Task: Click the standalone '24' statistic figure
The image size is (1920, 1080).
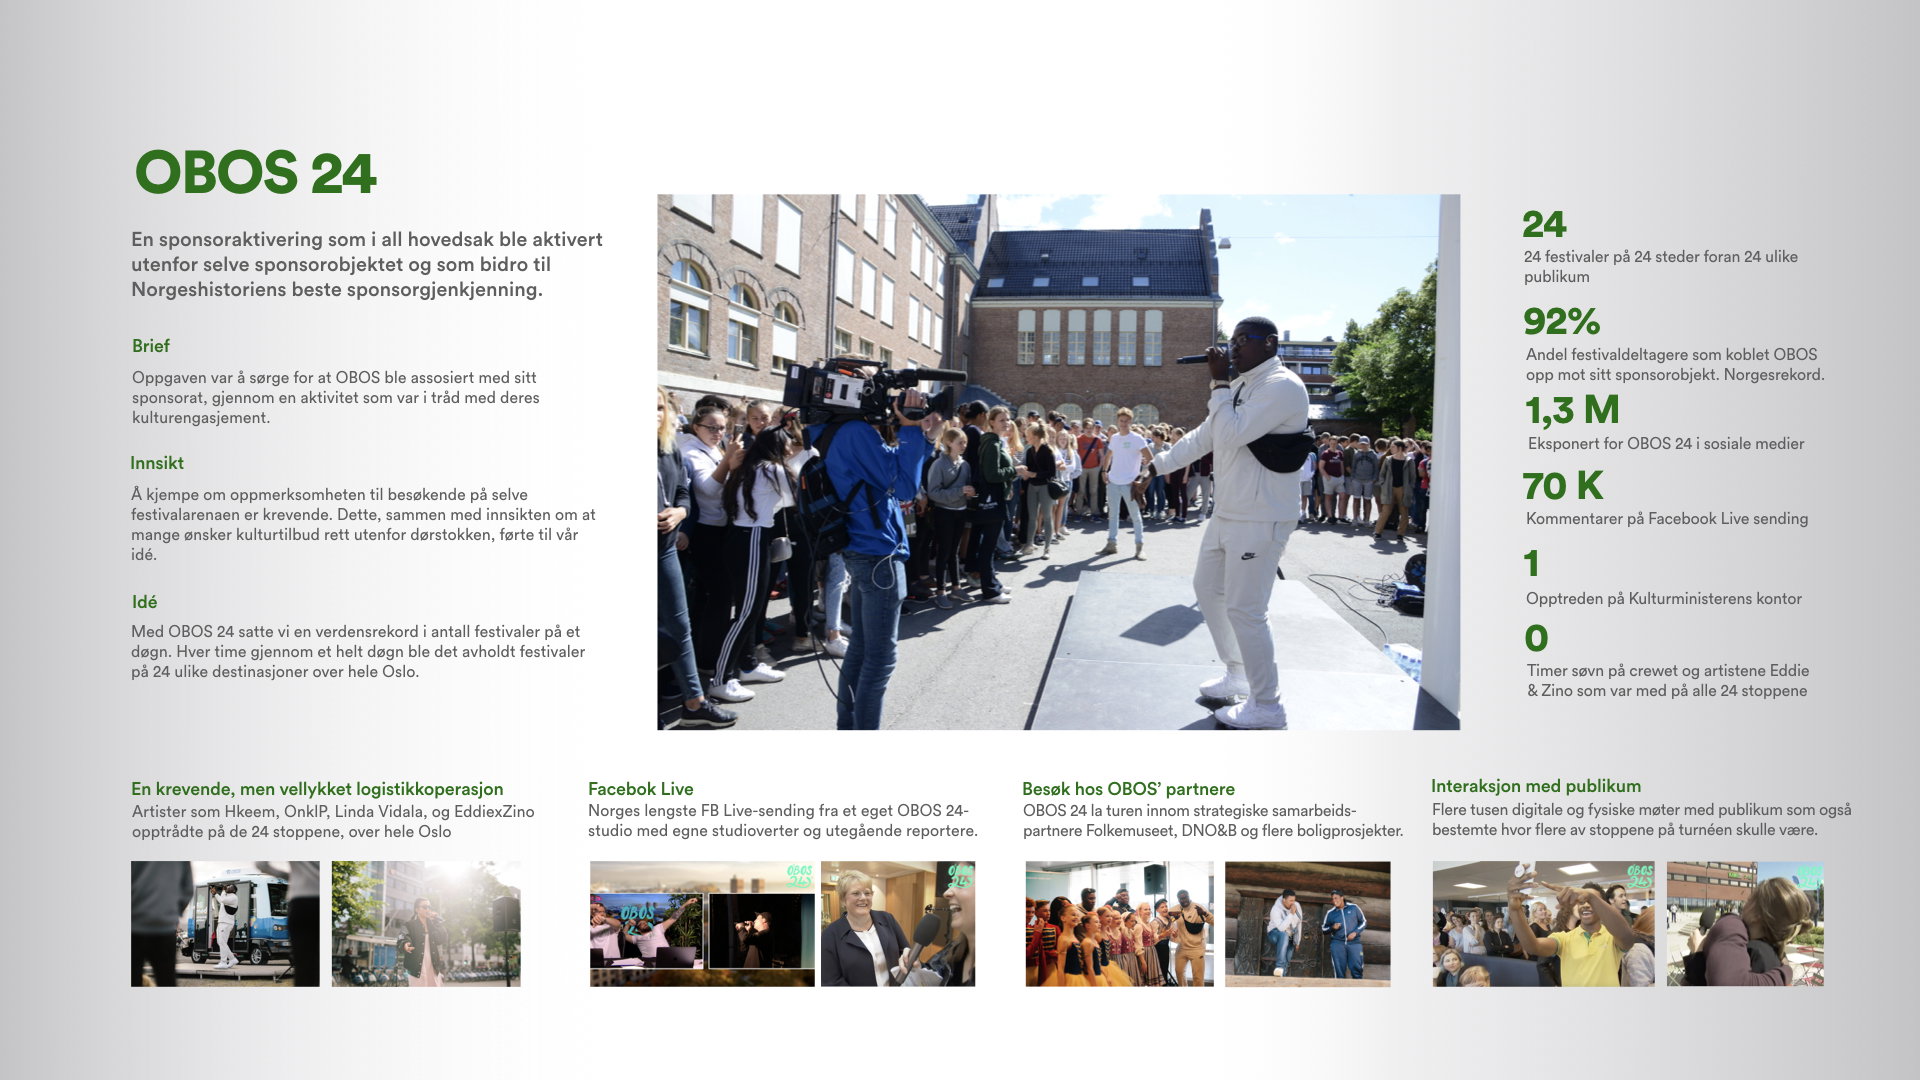Action: [1544, 224]
